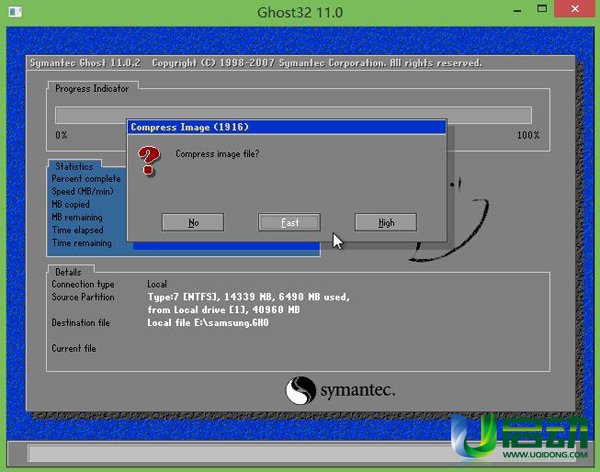Click the Progress Indicator label
The height and width of the screenshot is (472, 600).
[x=92, y=88]
